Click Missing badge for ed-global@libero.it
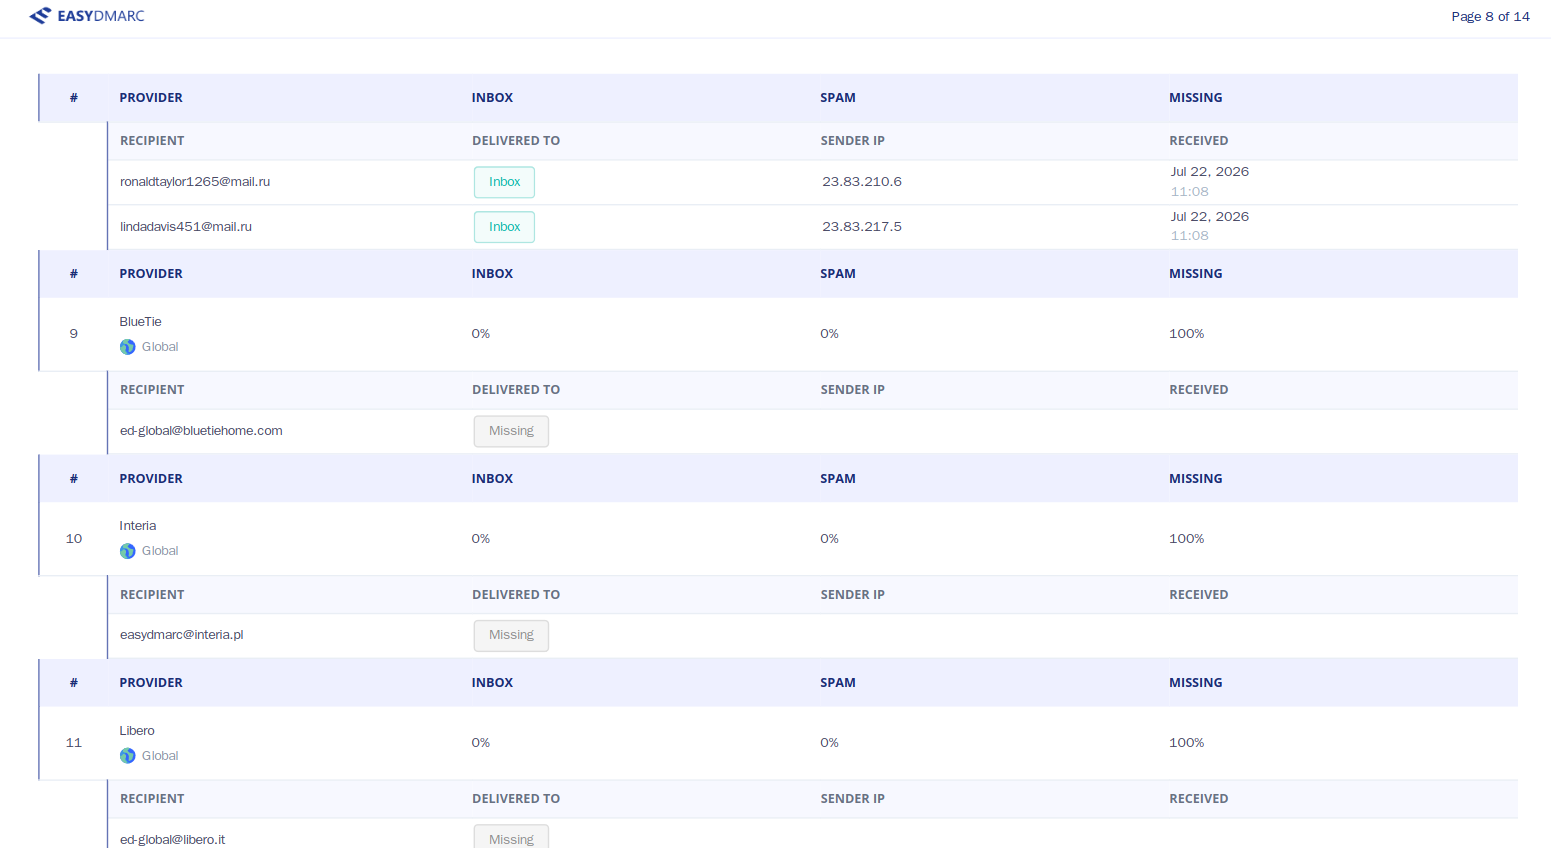The height and width of the screenshot is (848, 1551). (x=511, y=838)
